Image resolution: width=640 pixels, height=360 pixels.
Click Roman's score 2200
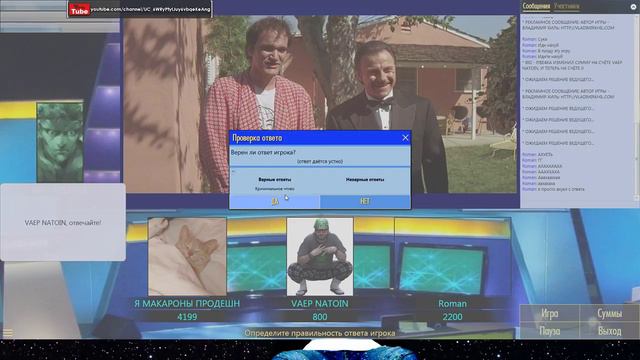click(452, 317)
